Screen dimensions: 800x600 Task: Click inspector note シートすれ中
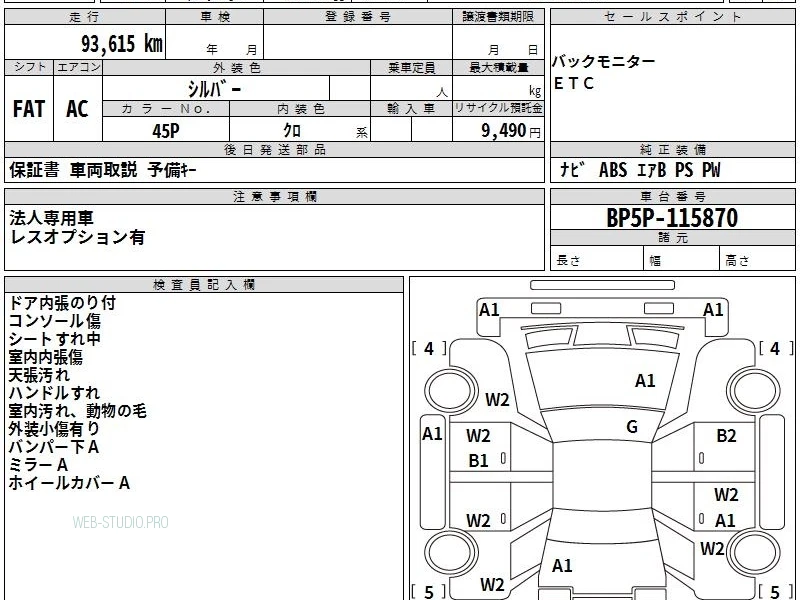pos(55,339)
